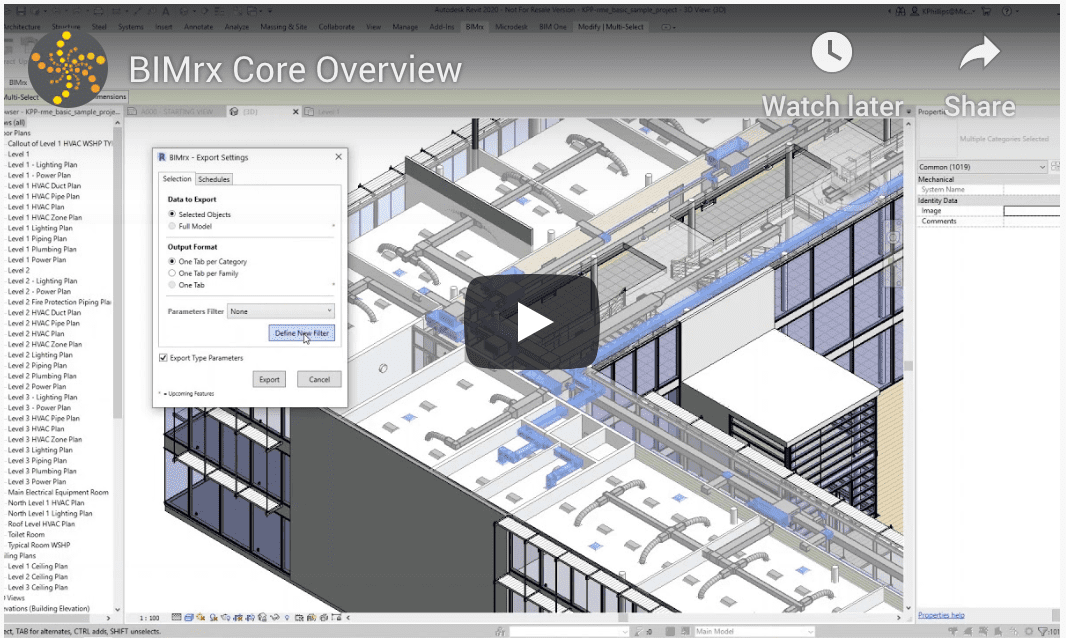Click the drag elements on selection icon
1066x638 pixels.
click(x=1014, y=631)
